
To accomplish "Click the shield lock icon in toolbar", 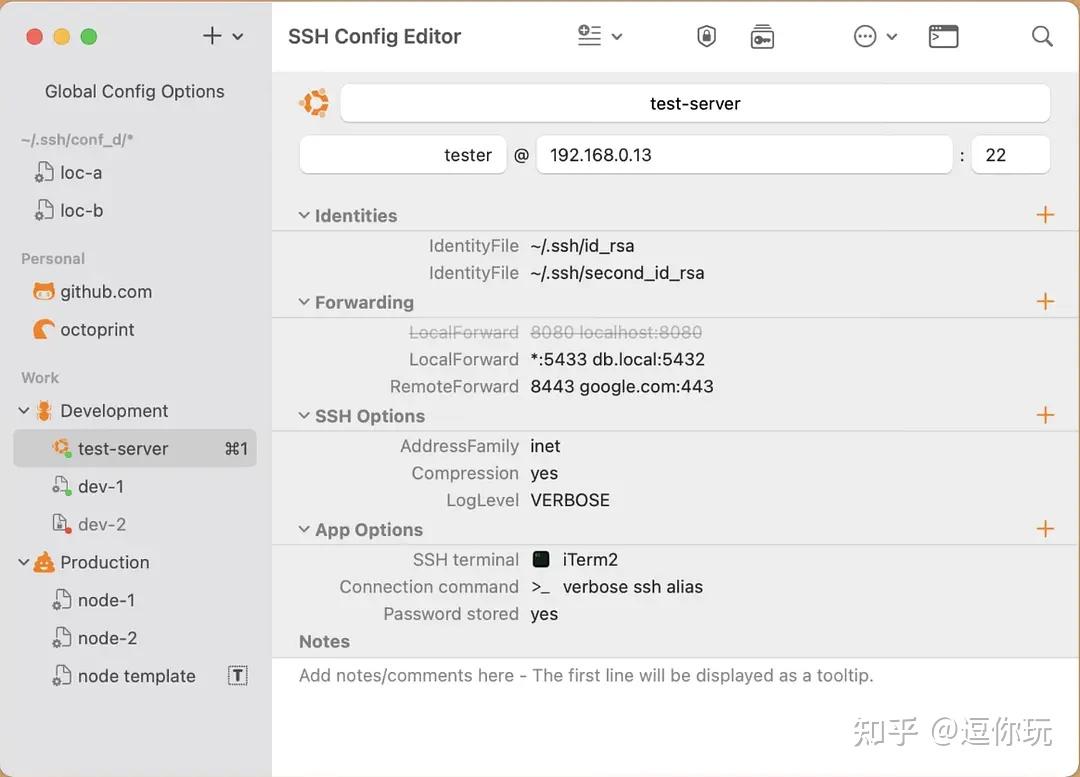I will click(x=706, y=37).
